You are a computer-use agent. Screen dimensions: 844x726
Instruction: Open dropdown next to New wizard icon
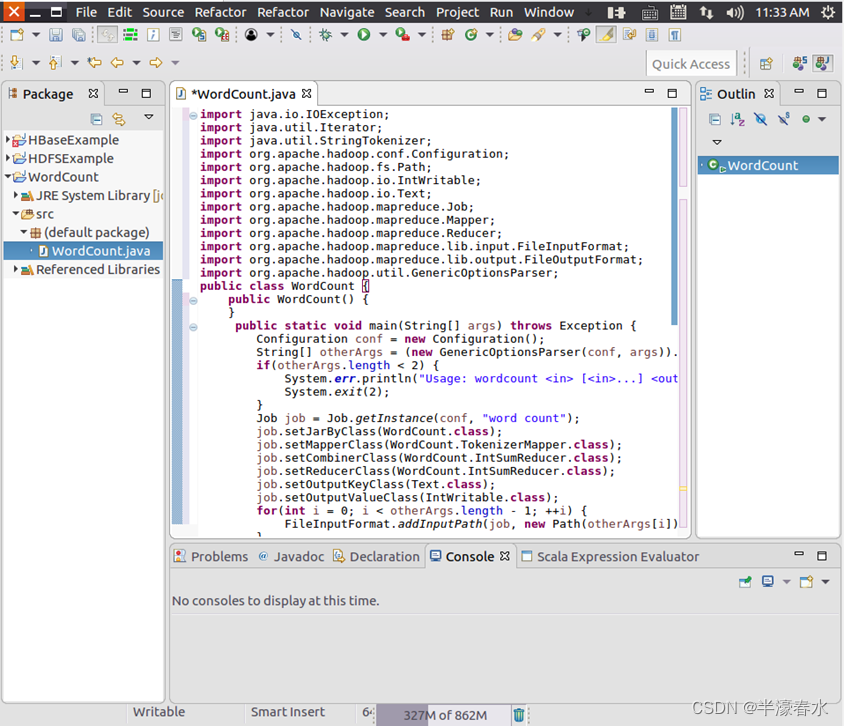tap(36, 35)
